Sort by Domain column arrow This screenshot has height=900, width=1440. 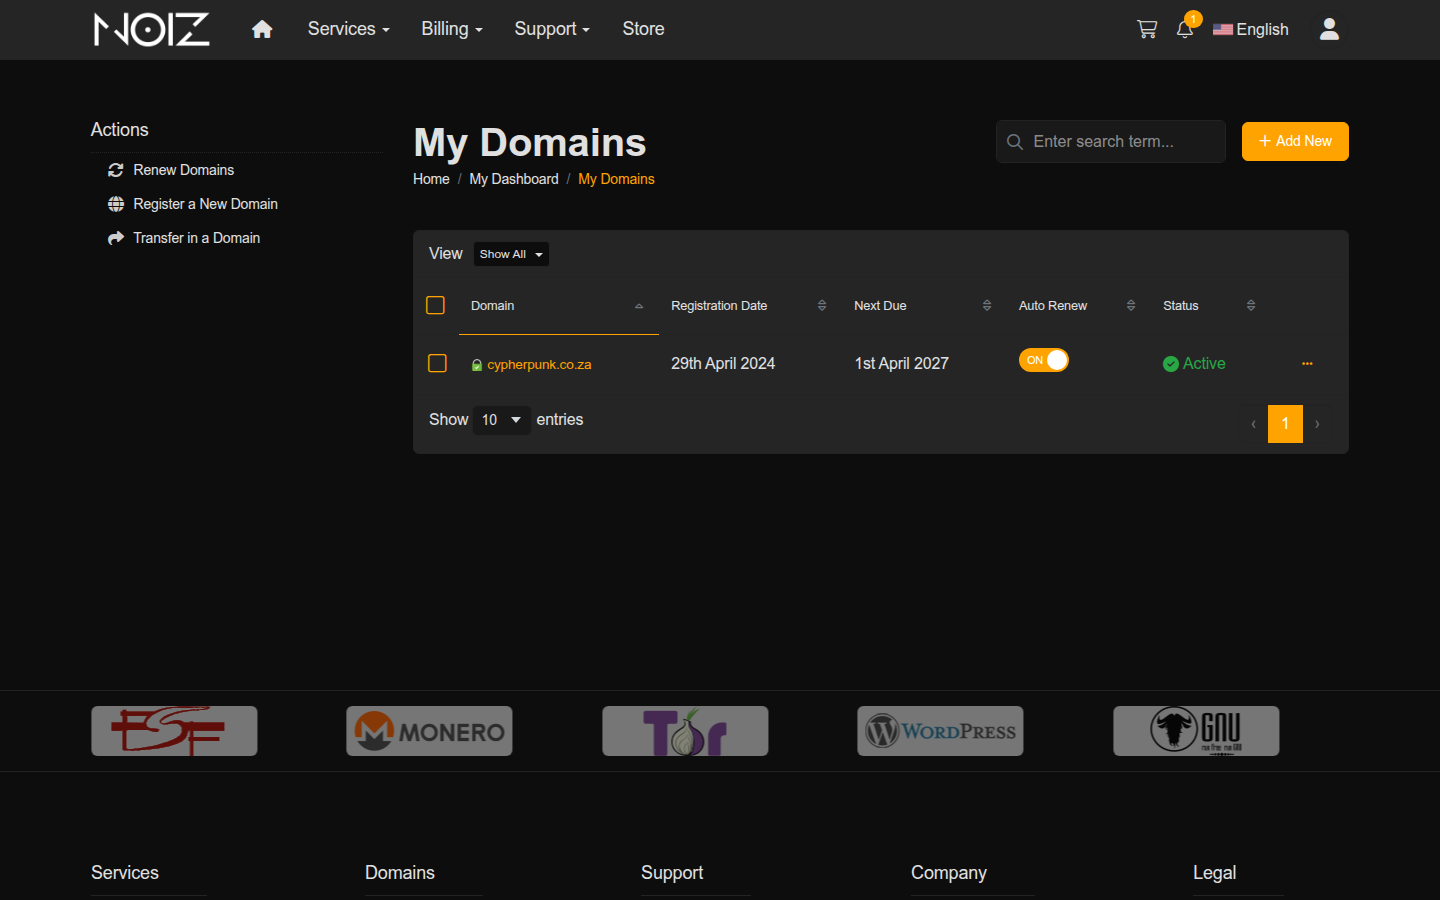[x=639, y=306]
